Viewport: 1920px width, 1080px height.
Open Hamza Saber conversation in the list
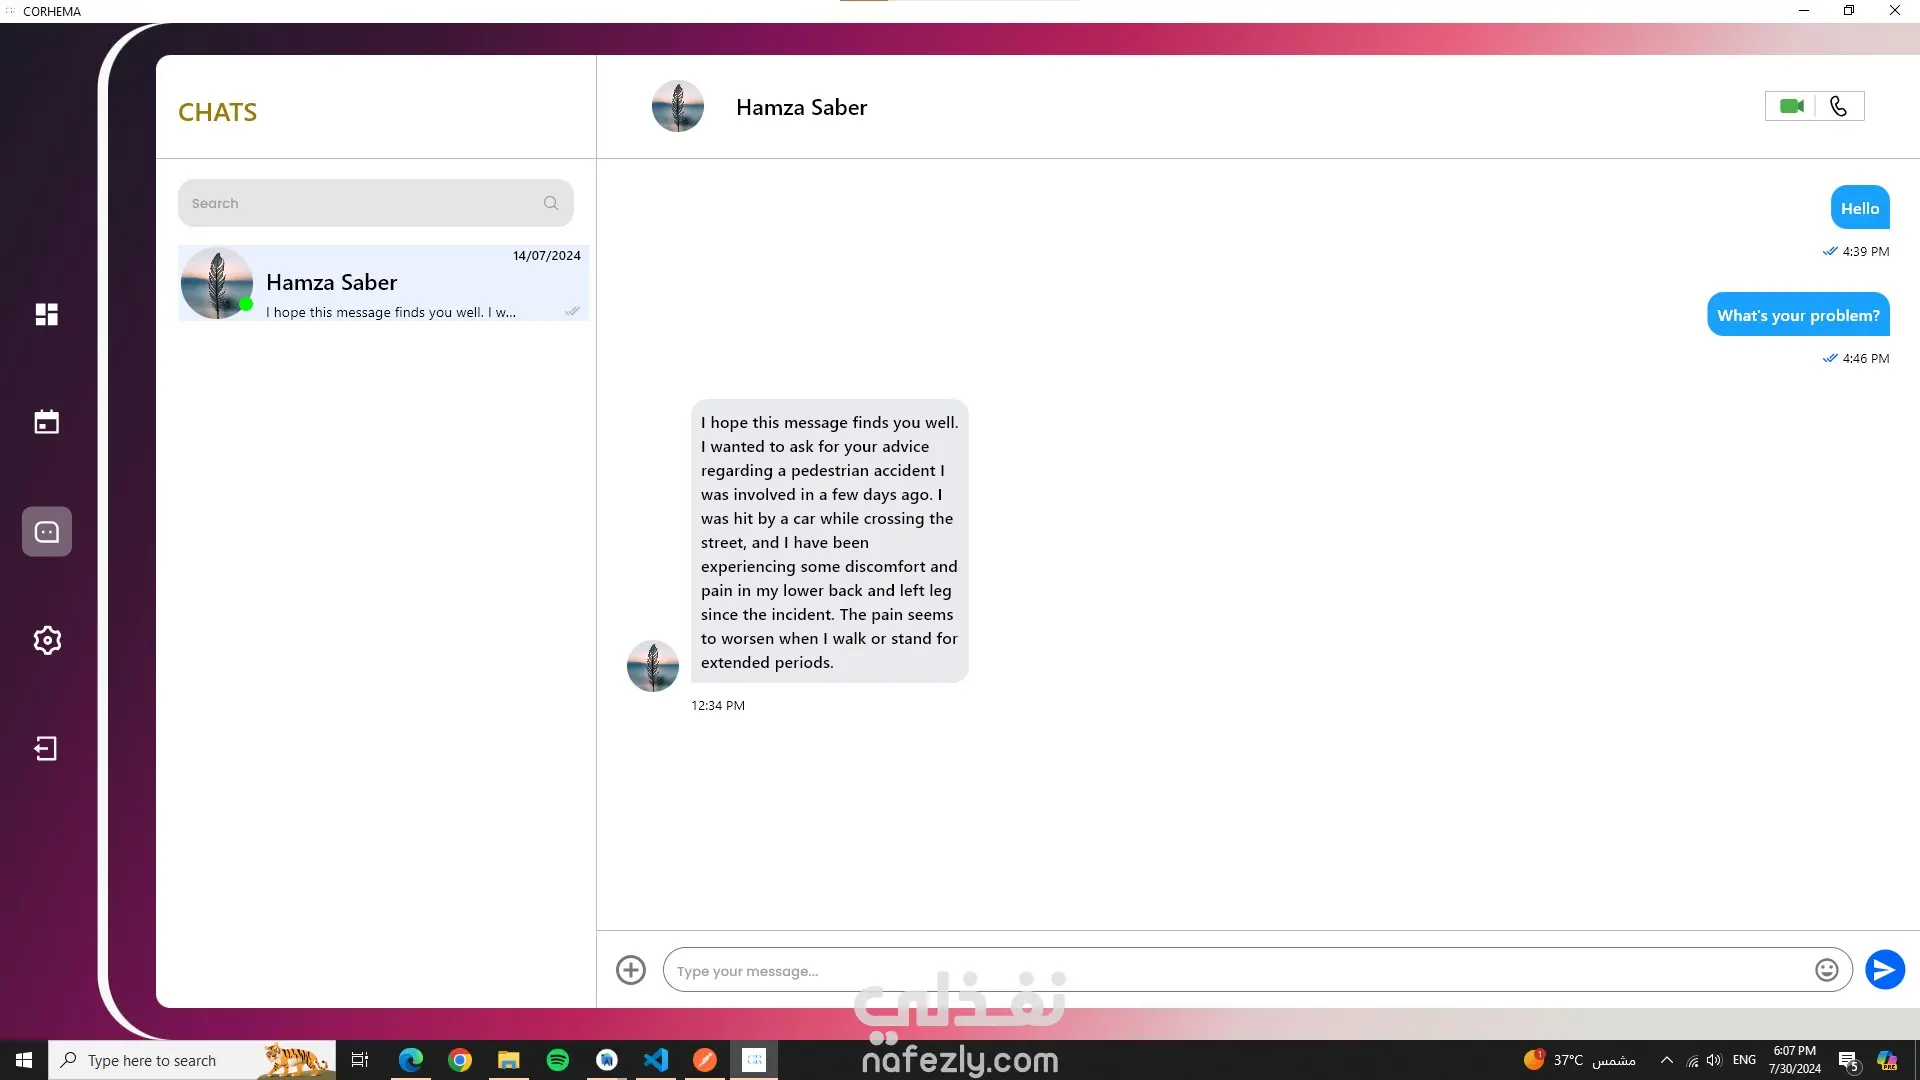[384, 284]
